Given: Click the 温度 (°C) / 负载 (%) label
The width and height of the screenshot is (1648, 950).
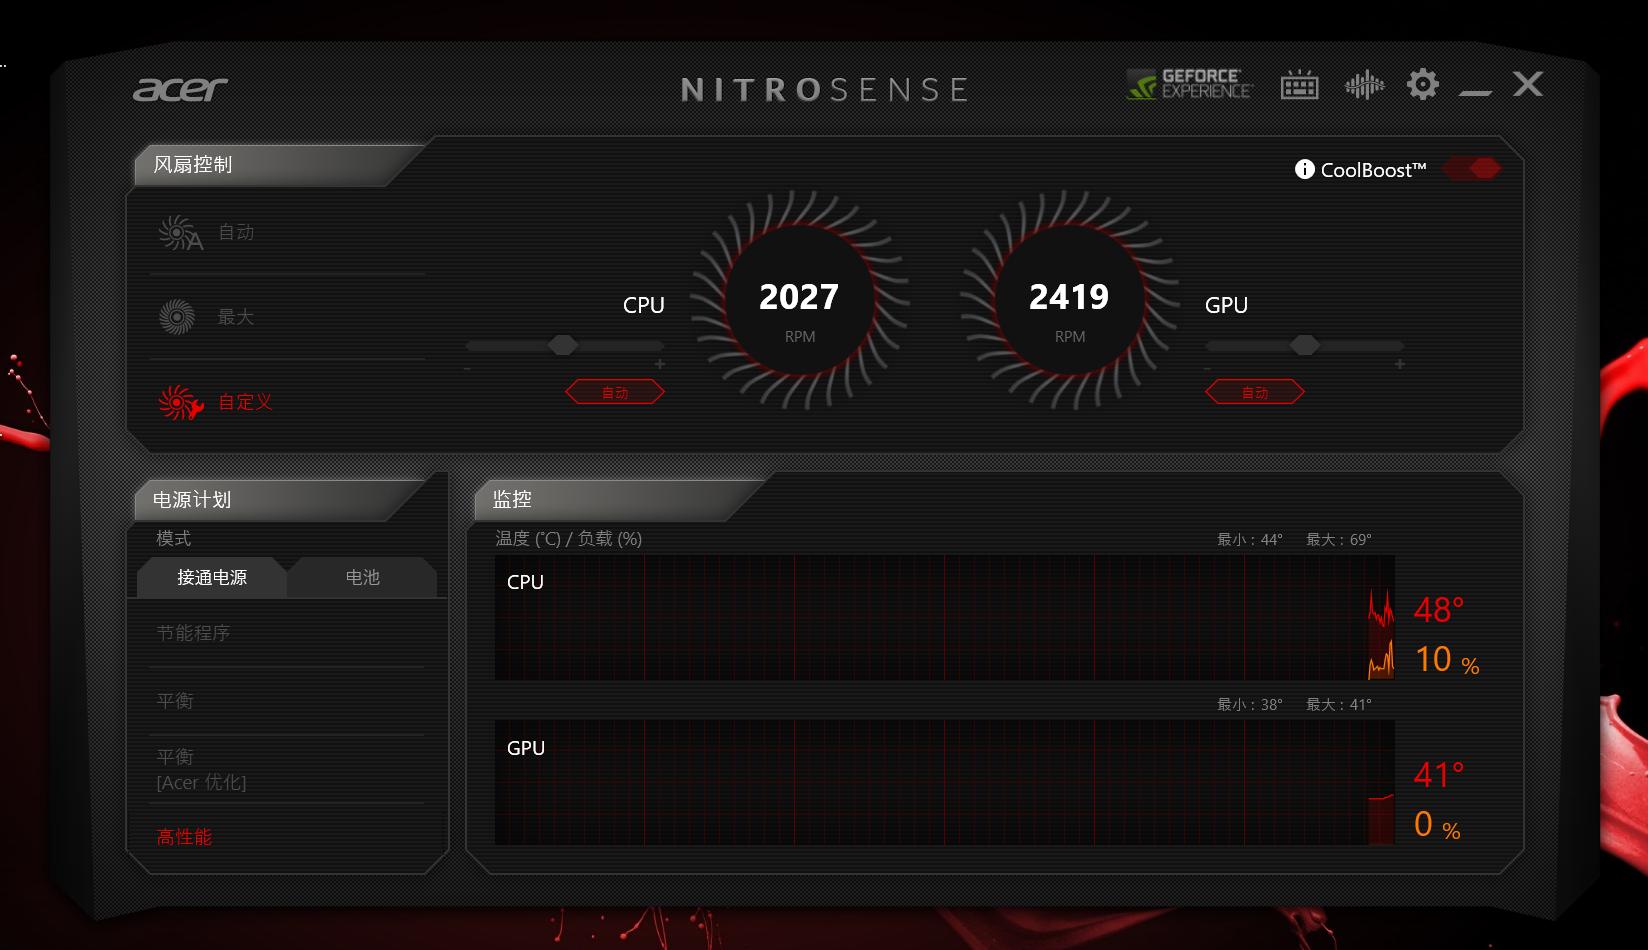Looking at the screenshot, I should 569,538.
